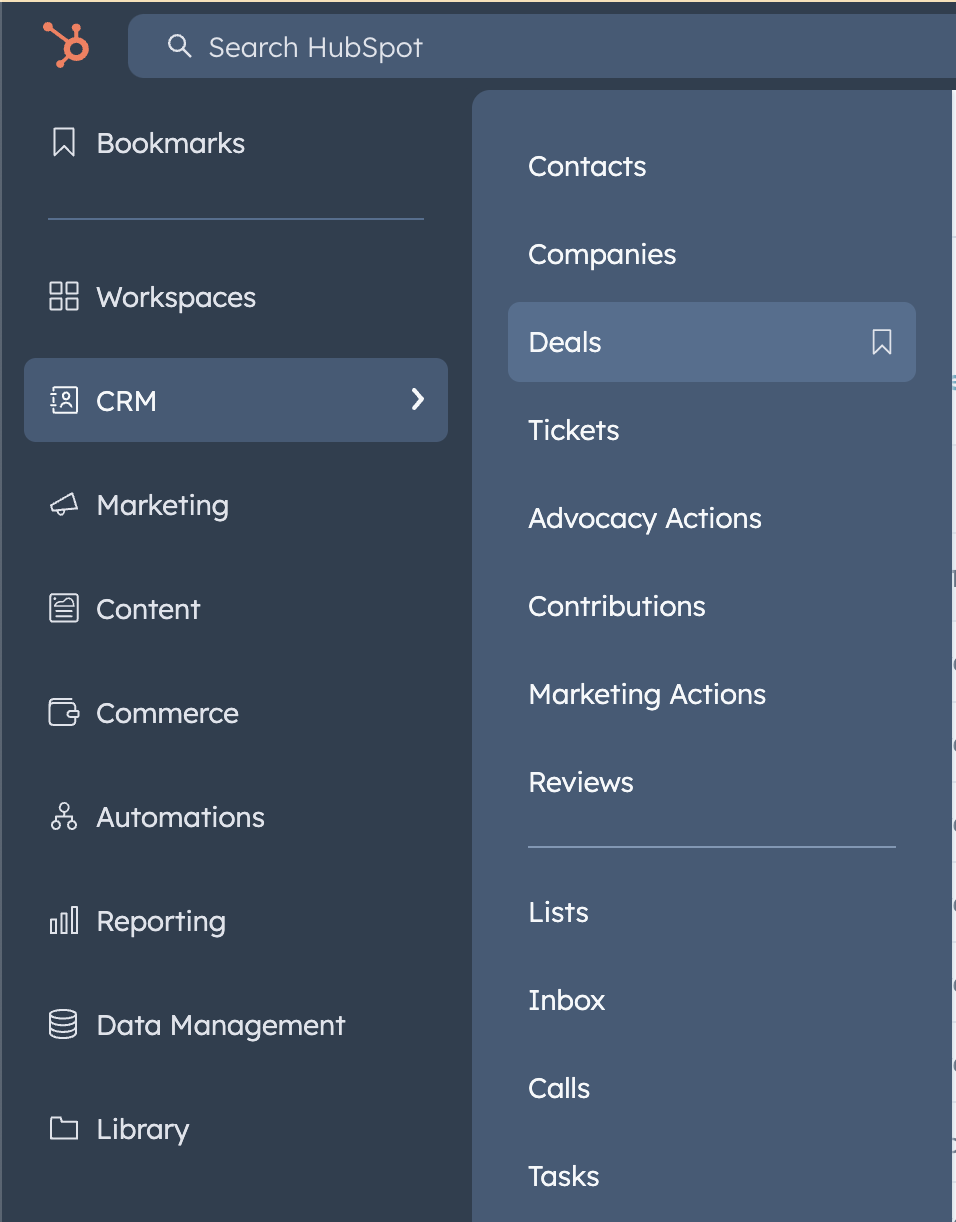Navigate to Marketing Actions
The height and width of the screenshot is (1222, 956).
[x=647, y=694]
